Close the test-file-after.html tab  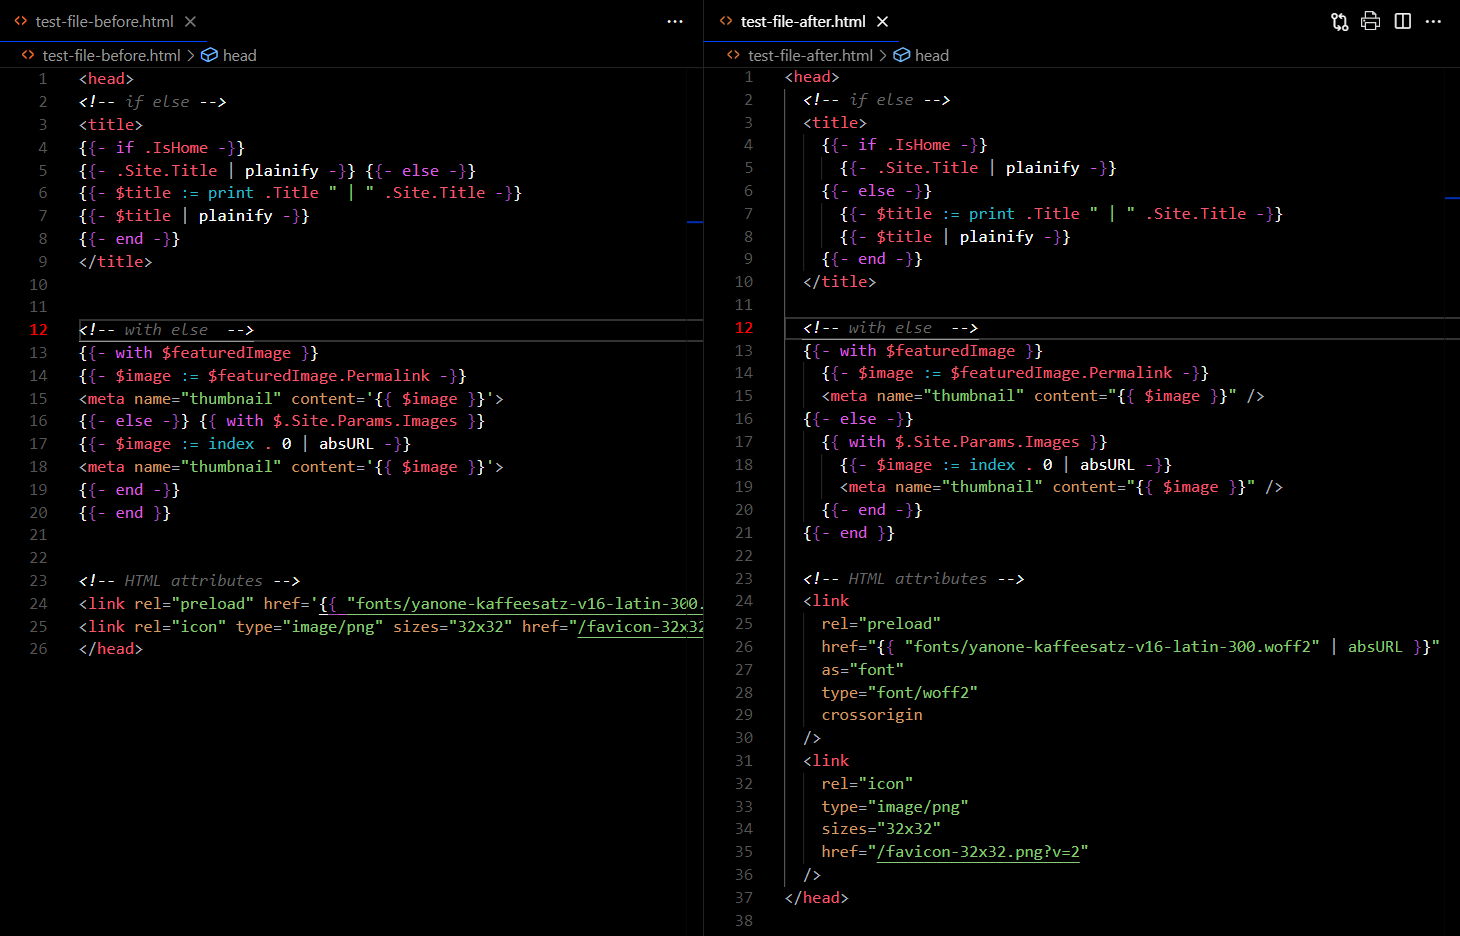[883, 21]
